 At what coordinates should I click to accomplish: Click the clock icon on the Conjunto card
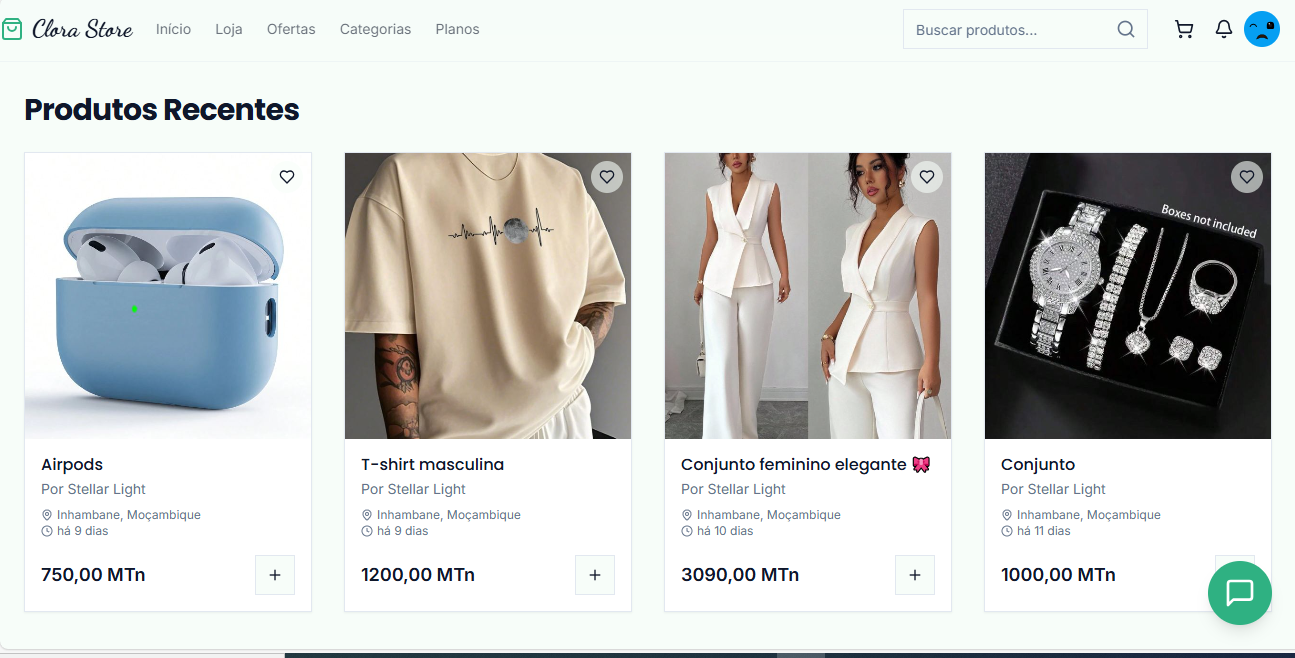pos(1006,530)
